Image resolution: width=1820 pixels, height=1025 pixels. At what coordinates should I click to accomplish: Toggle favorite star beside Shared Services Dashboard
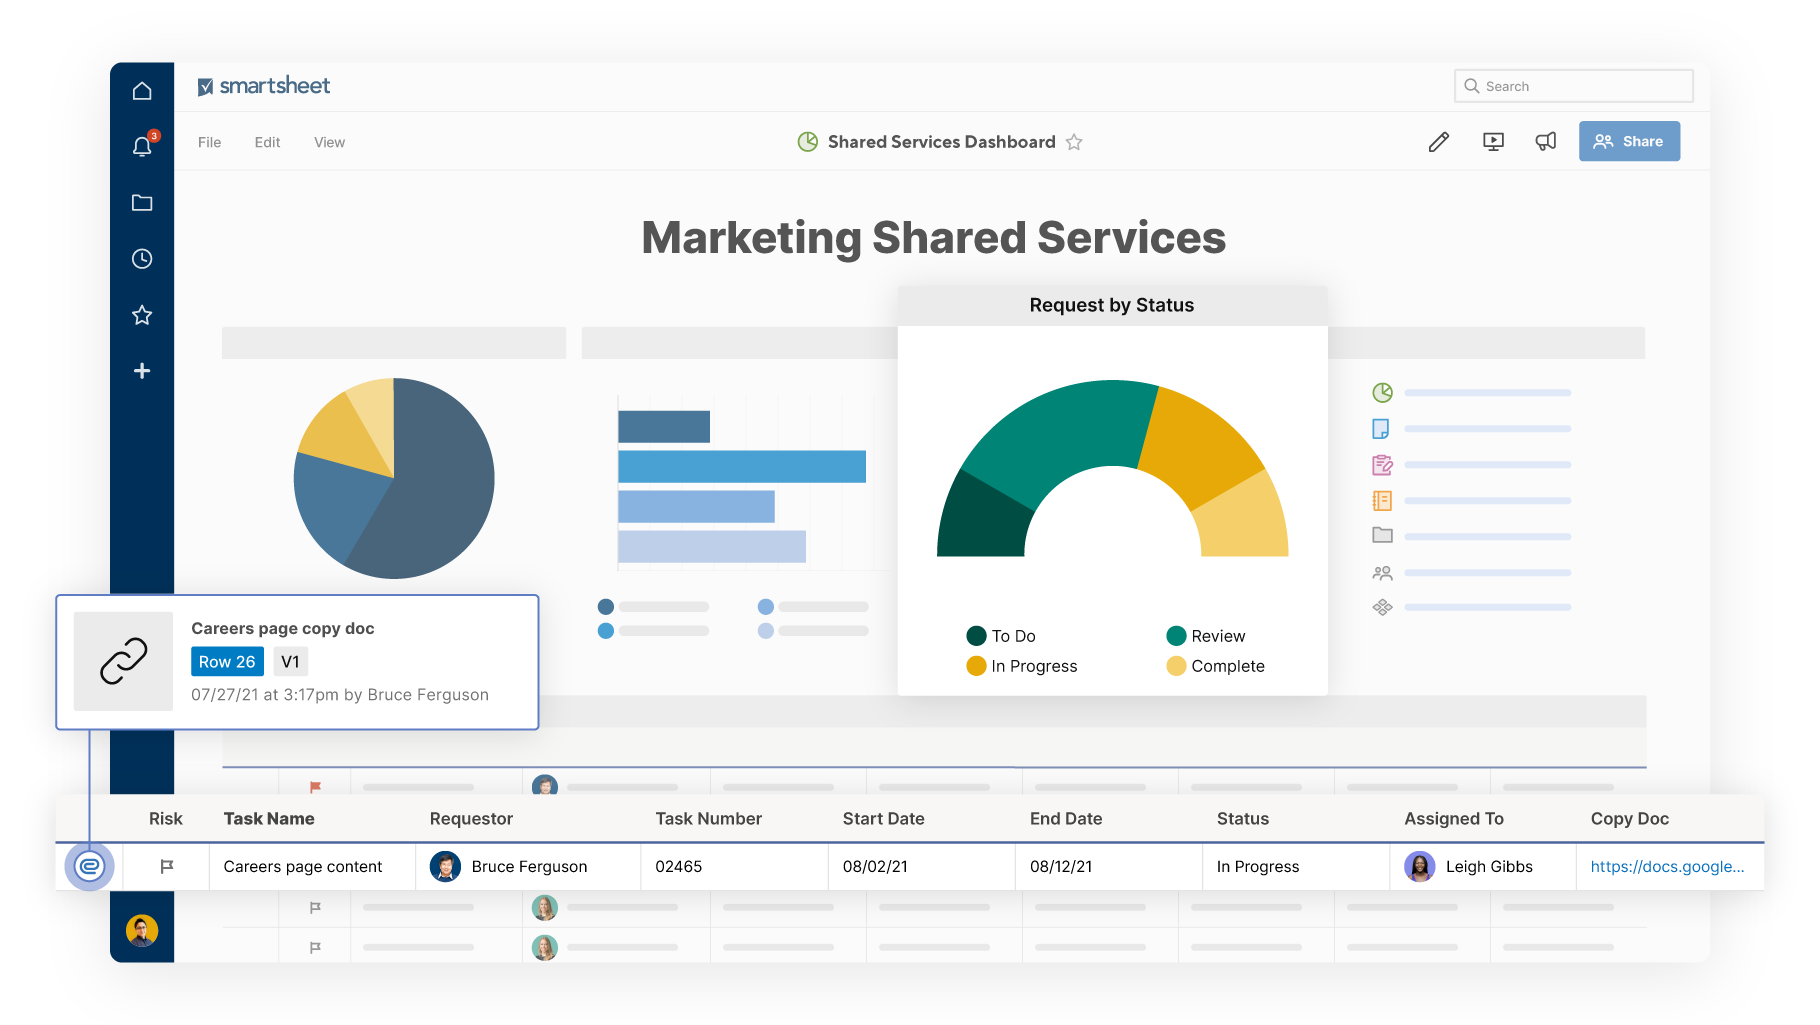pyautogui.click(x=1074, y=142)
